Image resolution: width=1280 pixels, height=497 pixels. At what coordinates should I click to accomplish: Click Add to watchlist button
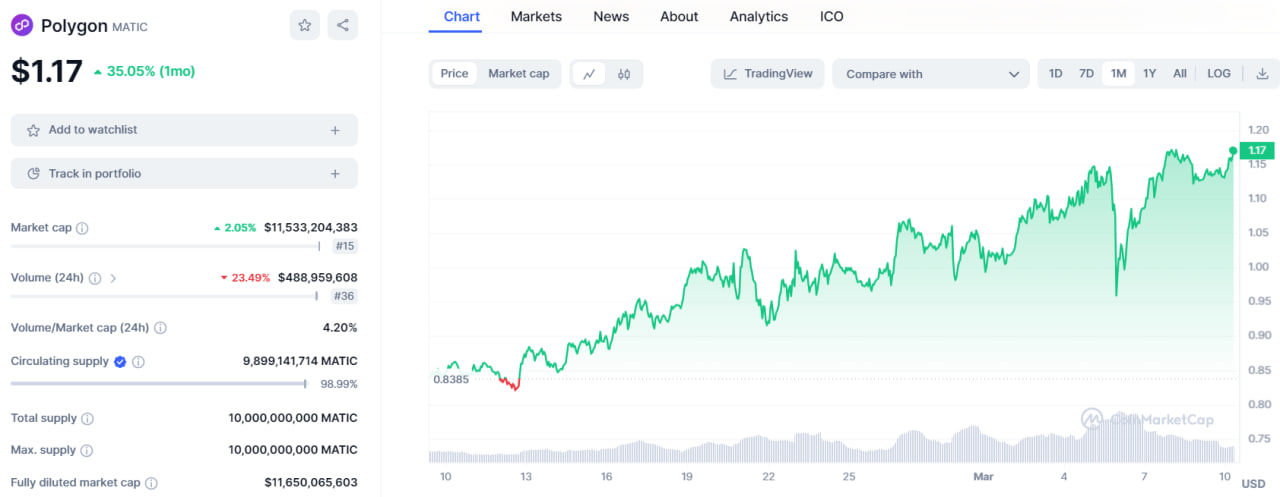184,130
